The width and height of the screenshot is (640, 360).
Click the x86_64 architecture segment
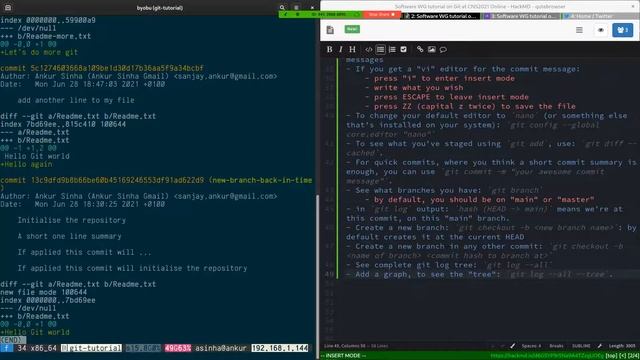(43, 348)
